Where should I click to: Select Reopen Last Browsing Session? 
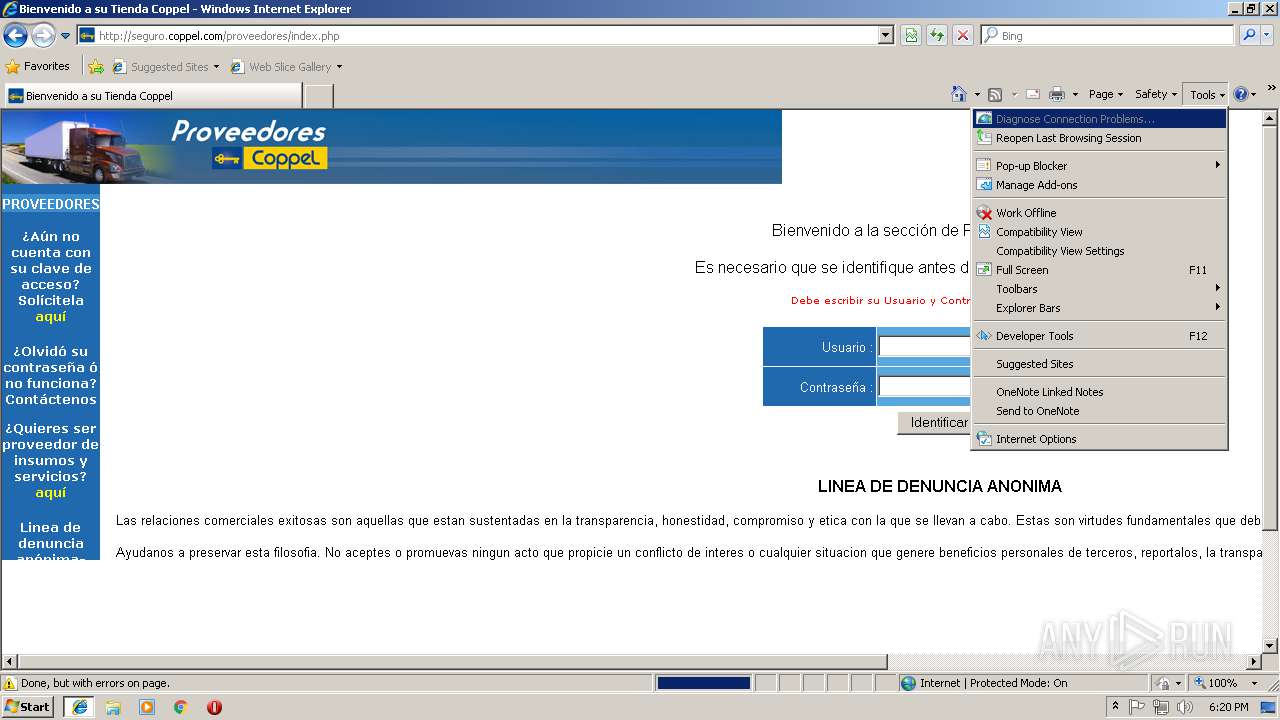tap(1099, 138)
